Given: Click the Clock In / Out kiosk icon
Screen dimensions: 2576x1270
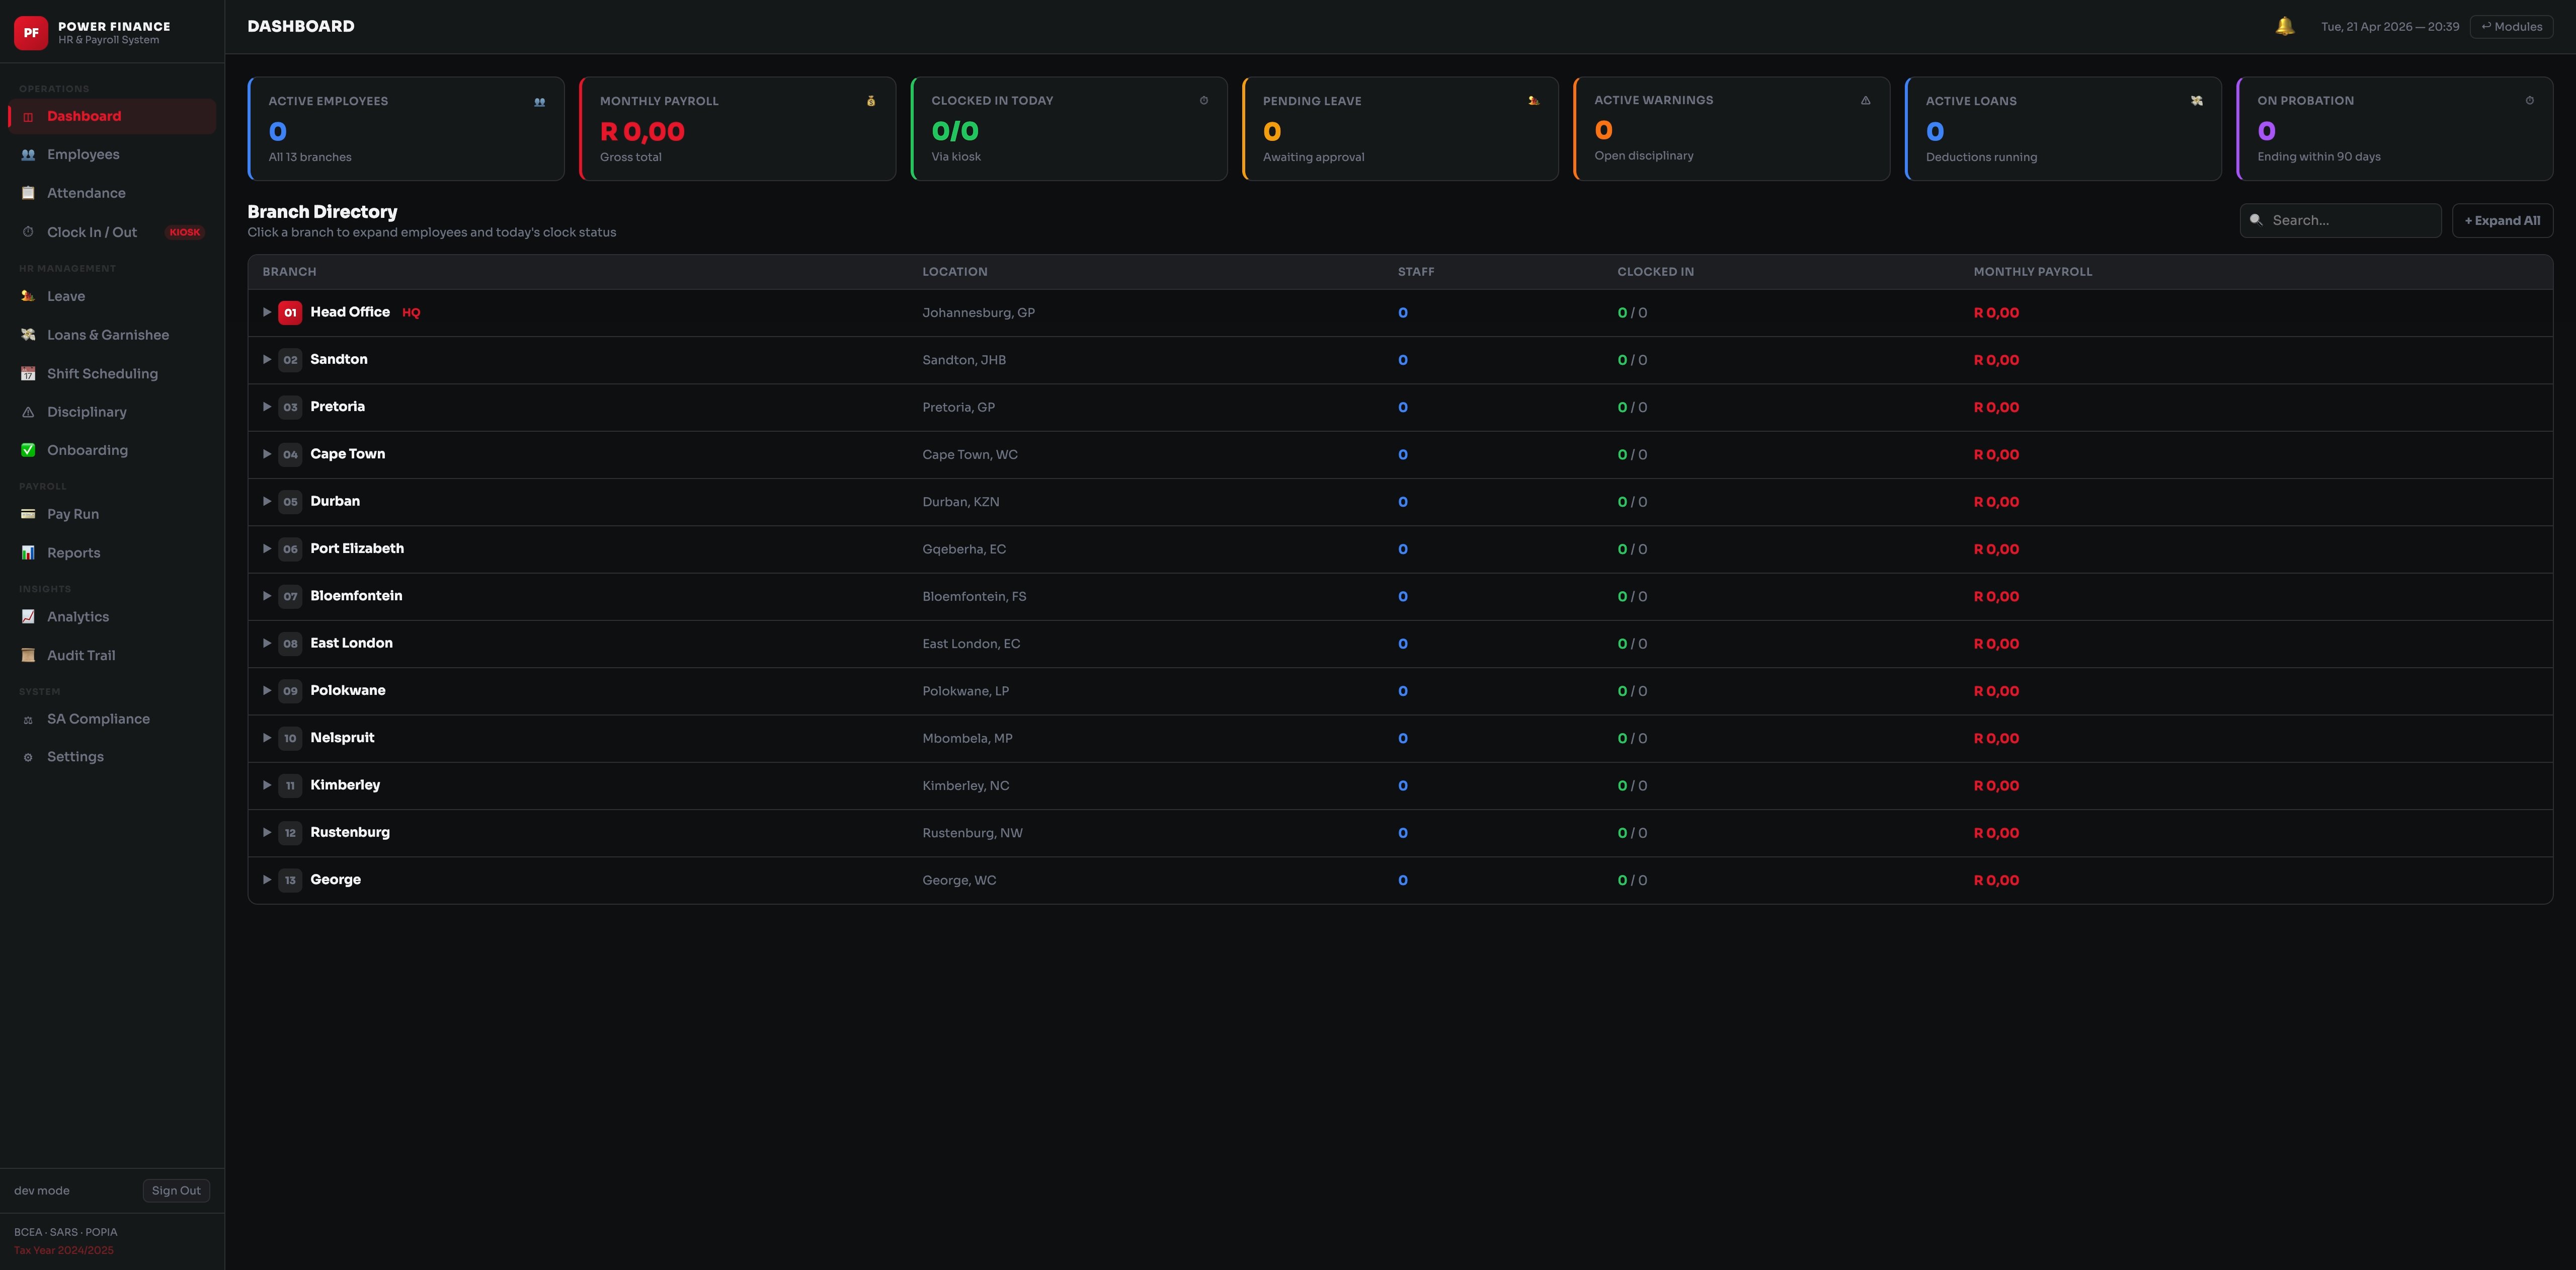Looking at the screenshot, I should click(x=27, y=231).
